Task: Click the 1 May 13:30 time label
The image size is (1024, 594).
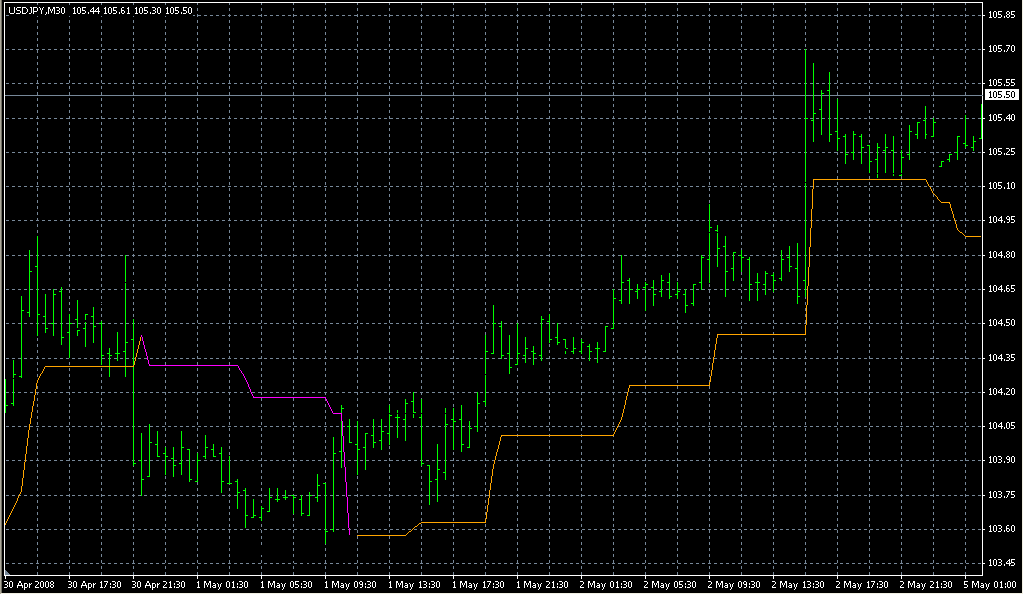Action: pos(414,585)
